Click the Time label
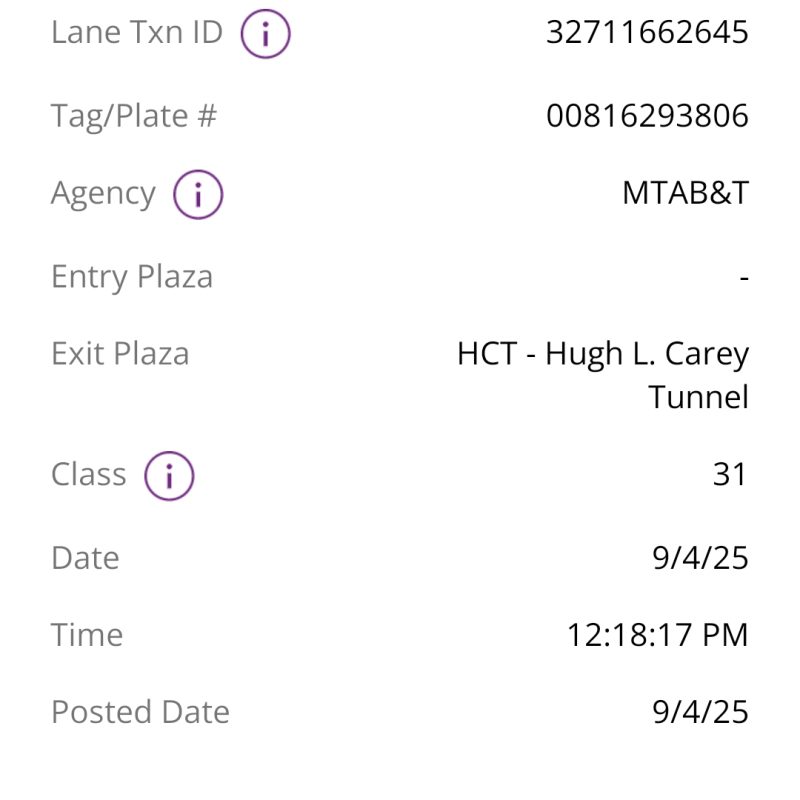This screenshot has height=800, width=800. (x=87, y=635)
